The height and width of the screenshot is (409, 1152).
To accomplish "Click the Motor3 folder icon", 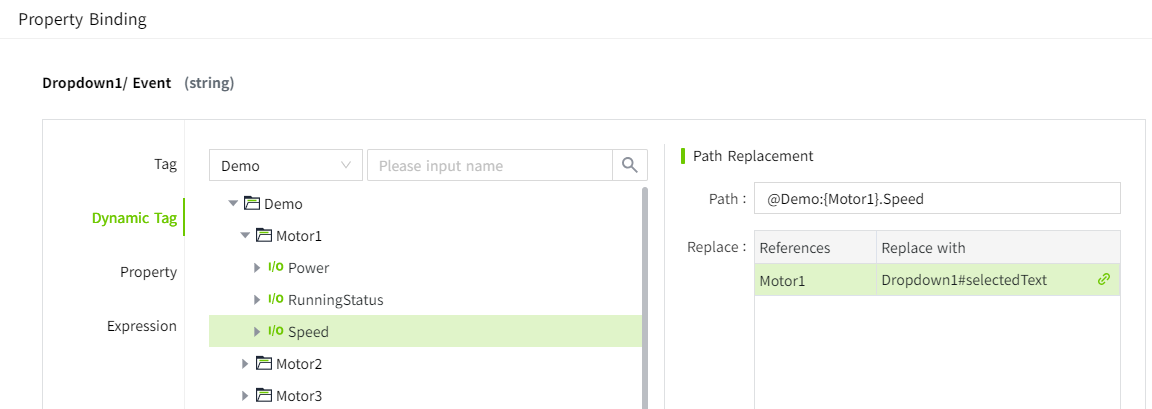I will pyautogui.click(x=264, y=396).
